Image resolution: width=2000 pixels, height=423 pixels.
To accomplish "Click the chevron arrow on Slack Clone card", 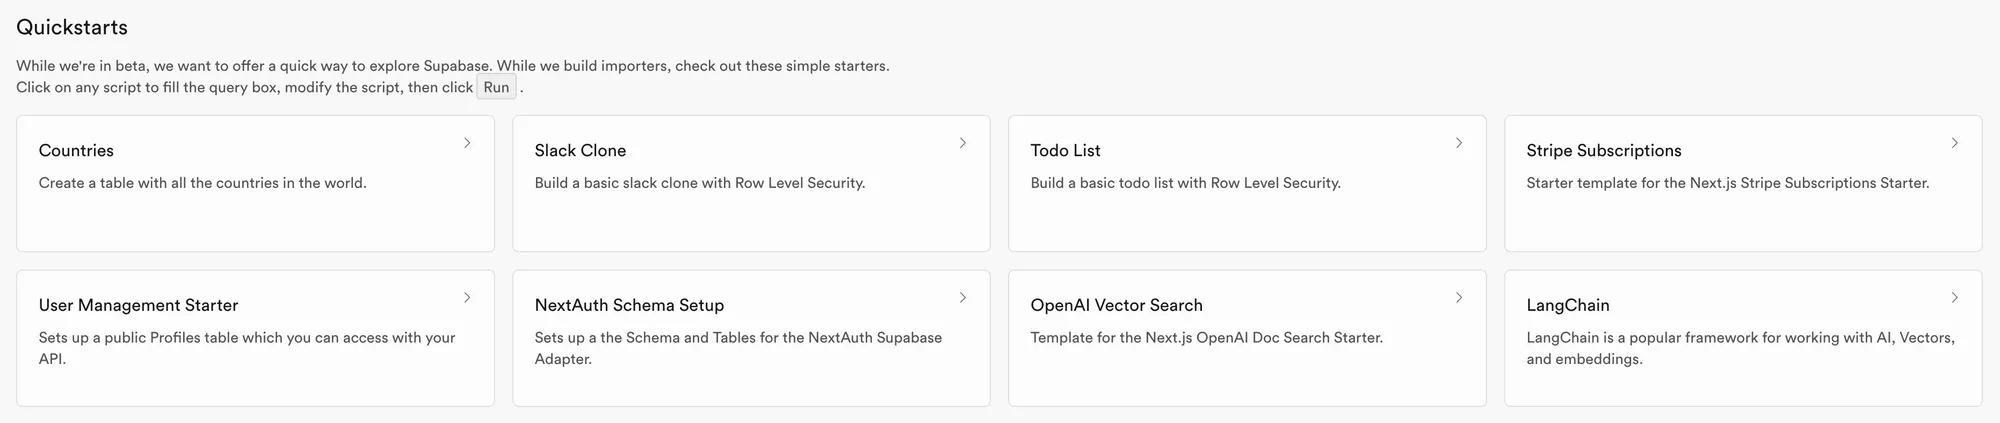I will pos(963,143).
